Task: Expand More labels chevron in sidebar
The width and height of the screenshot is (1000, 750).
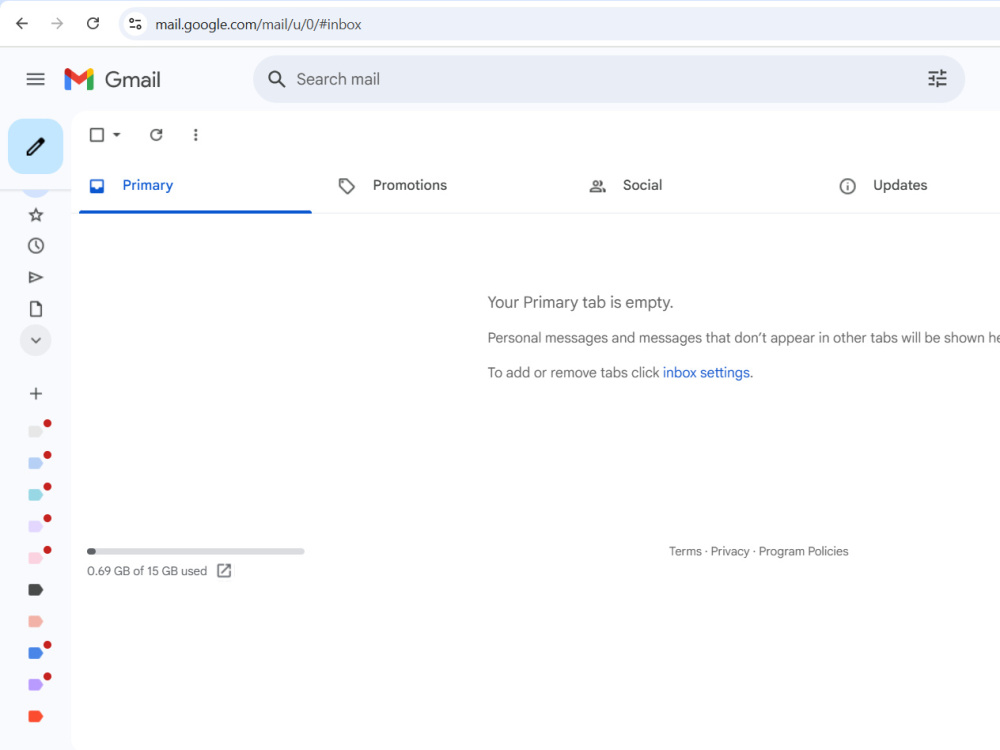Action: pos(36,340)
